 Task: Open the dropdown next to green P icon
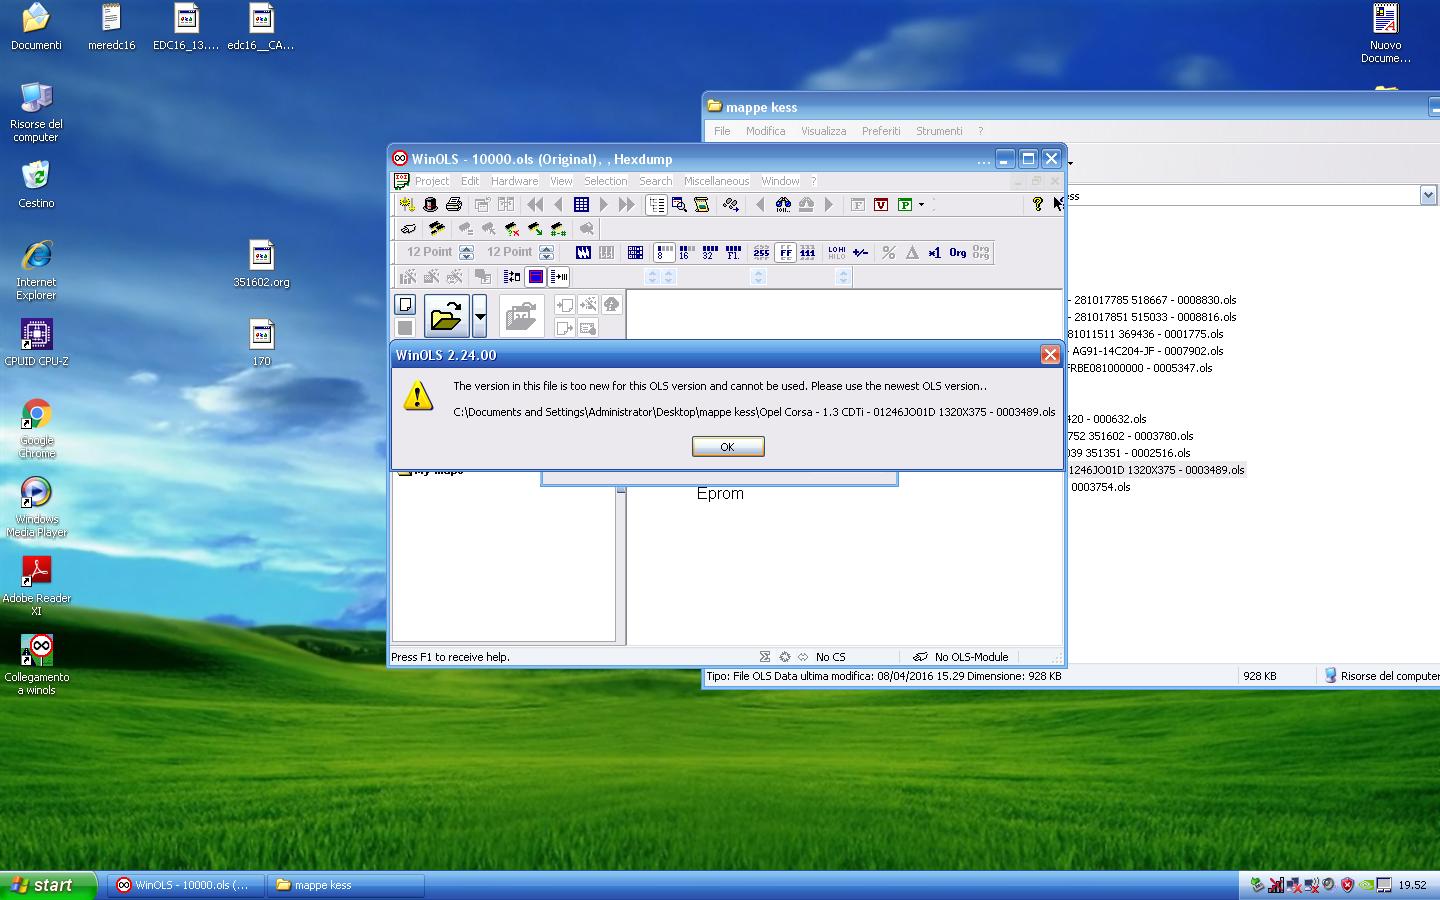(921, 205)
